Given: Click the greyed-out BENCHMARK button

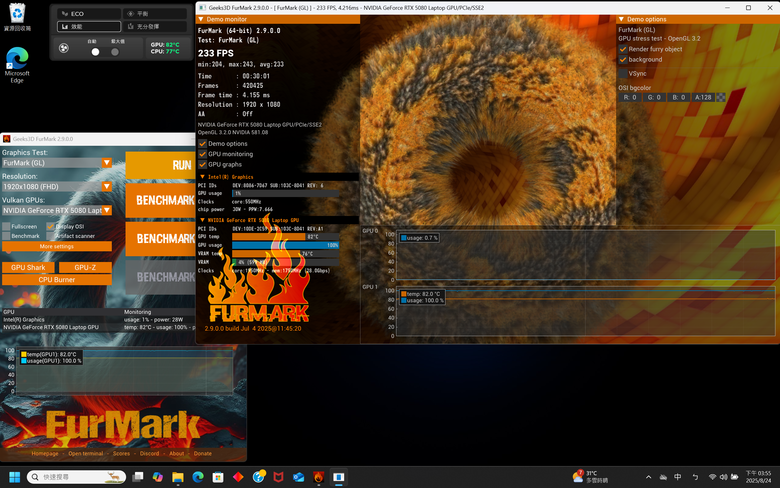Looking at the screenshot, I should [160, 277].
